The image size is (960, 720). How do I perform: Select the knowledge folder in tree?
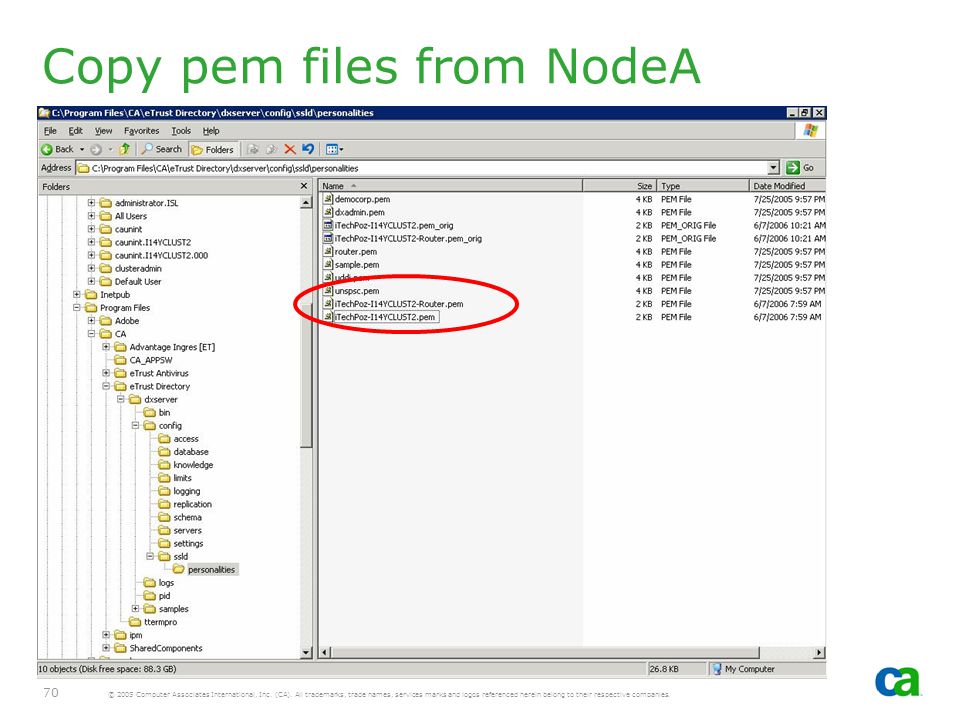point(186,465)
